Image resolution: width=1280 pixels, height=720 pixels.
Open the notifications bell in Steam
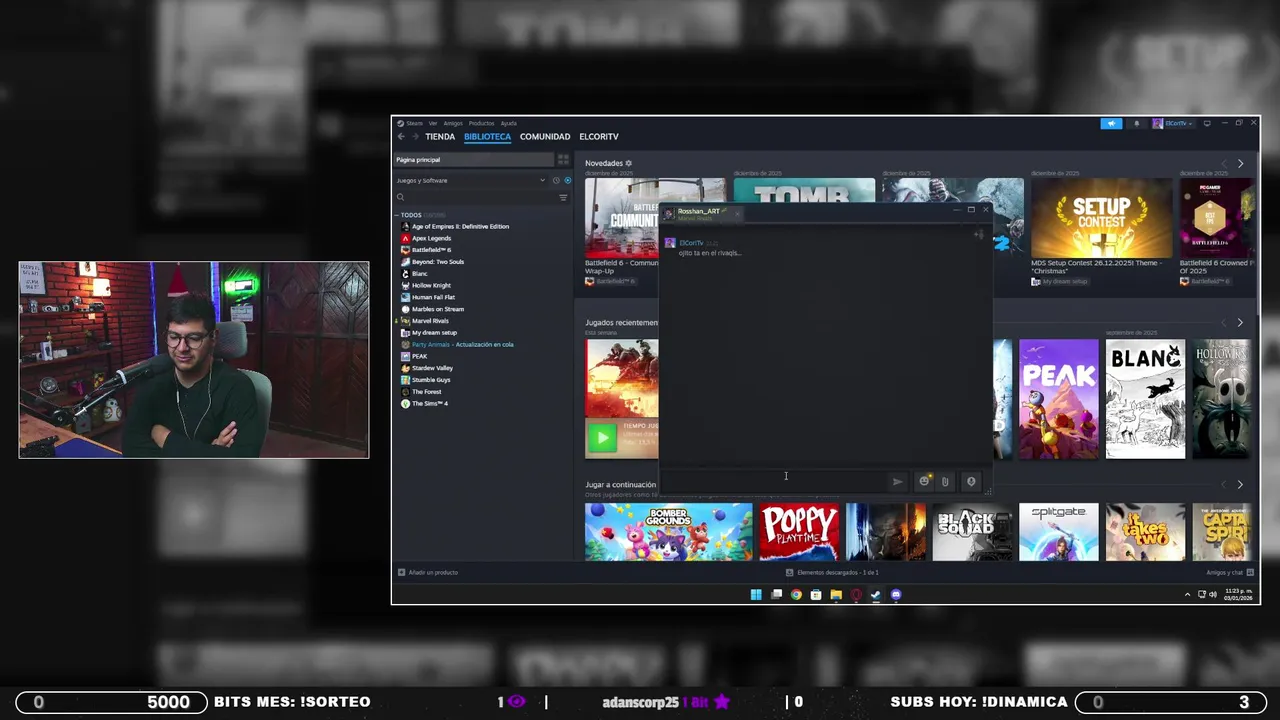click(1136, 124)
